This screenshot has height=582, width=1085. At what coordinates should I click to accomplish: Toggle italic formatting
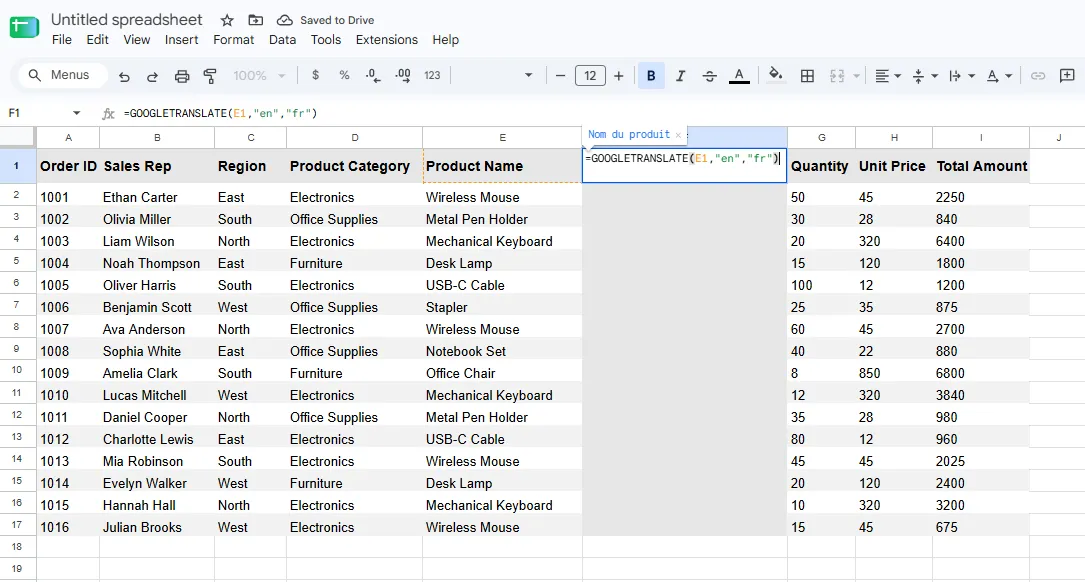point(680,75)
